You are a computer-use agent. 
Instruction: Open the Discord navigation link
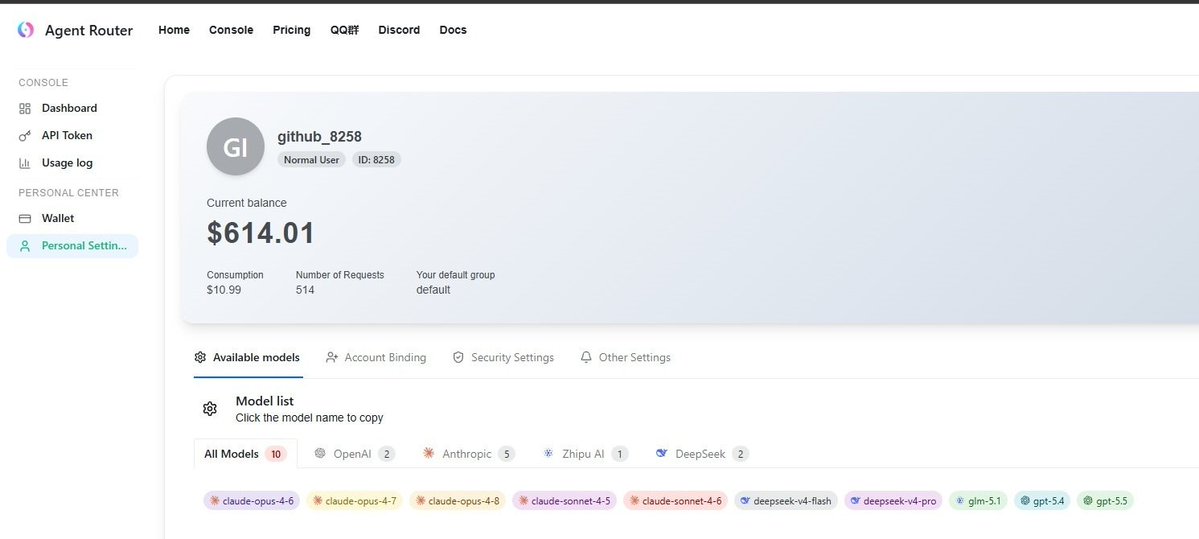coord(399,30)
